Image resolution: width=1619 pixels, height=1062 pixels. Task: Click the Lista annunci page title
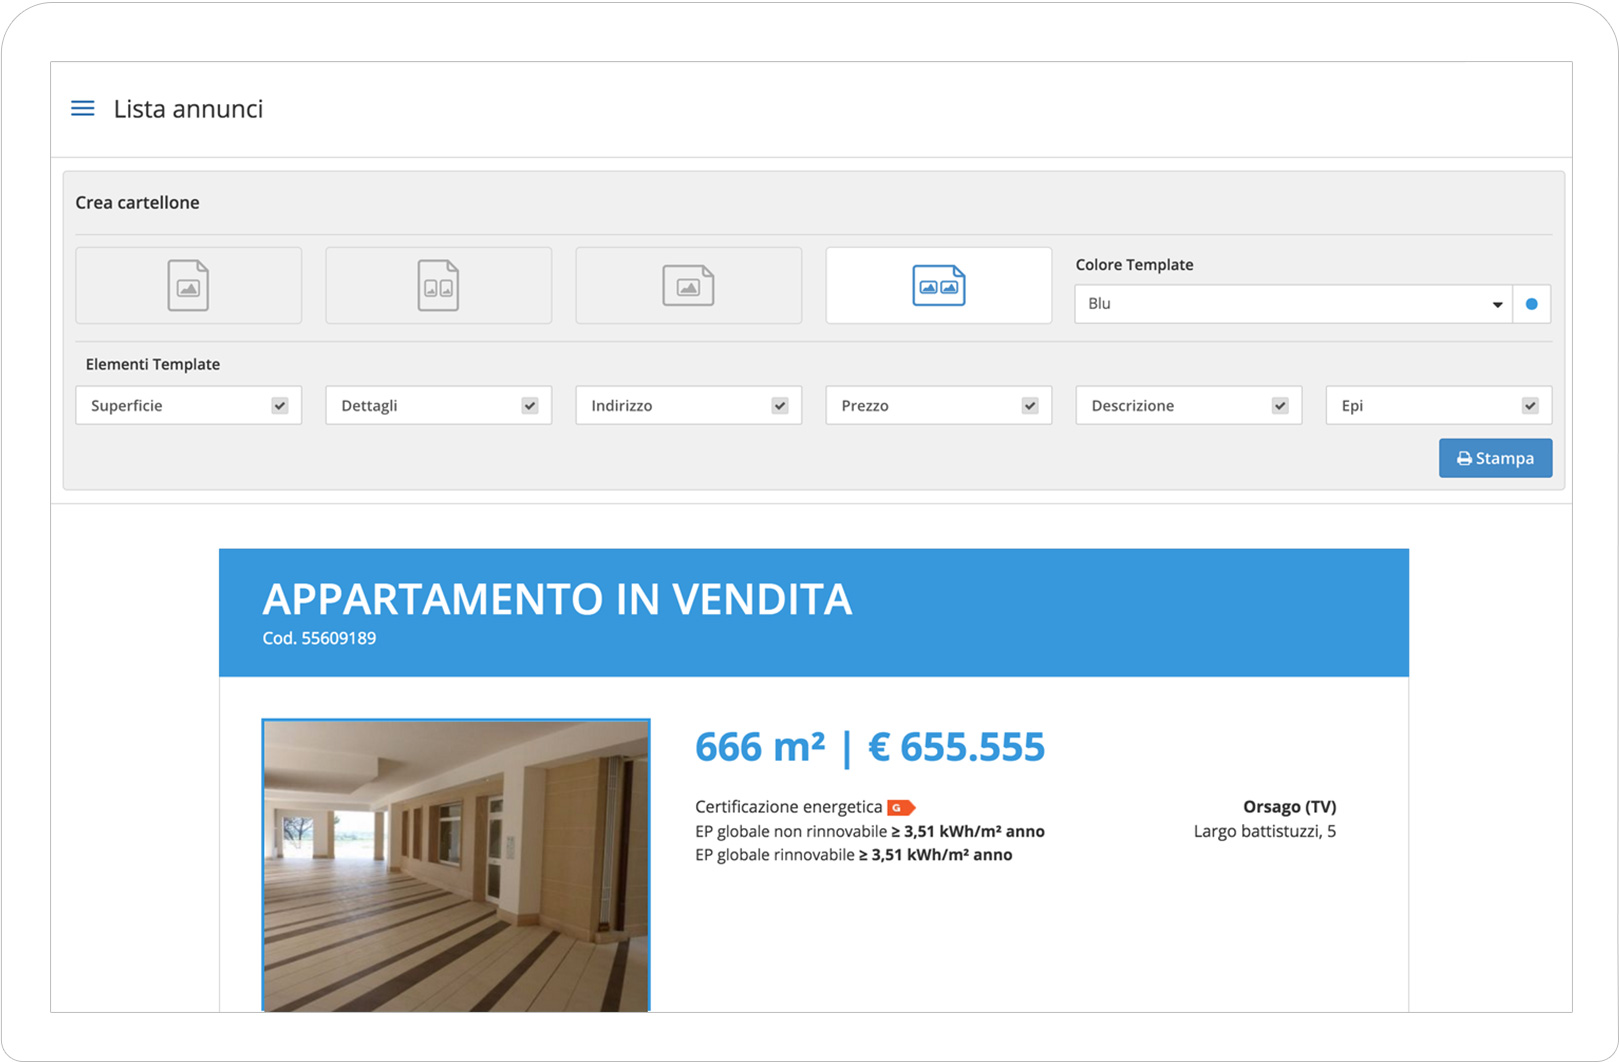tap(188, 108)
